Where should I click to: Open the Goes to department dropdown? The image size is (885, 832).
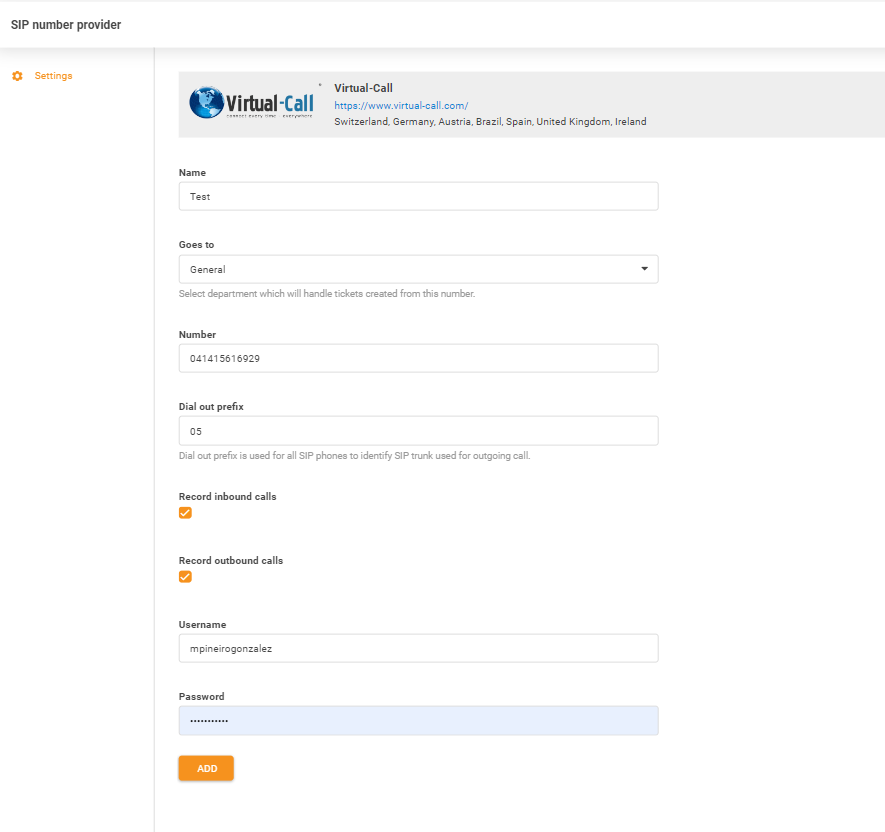coord(418,268)
